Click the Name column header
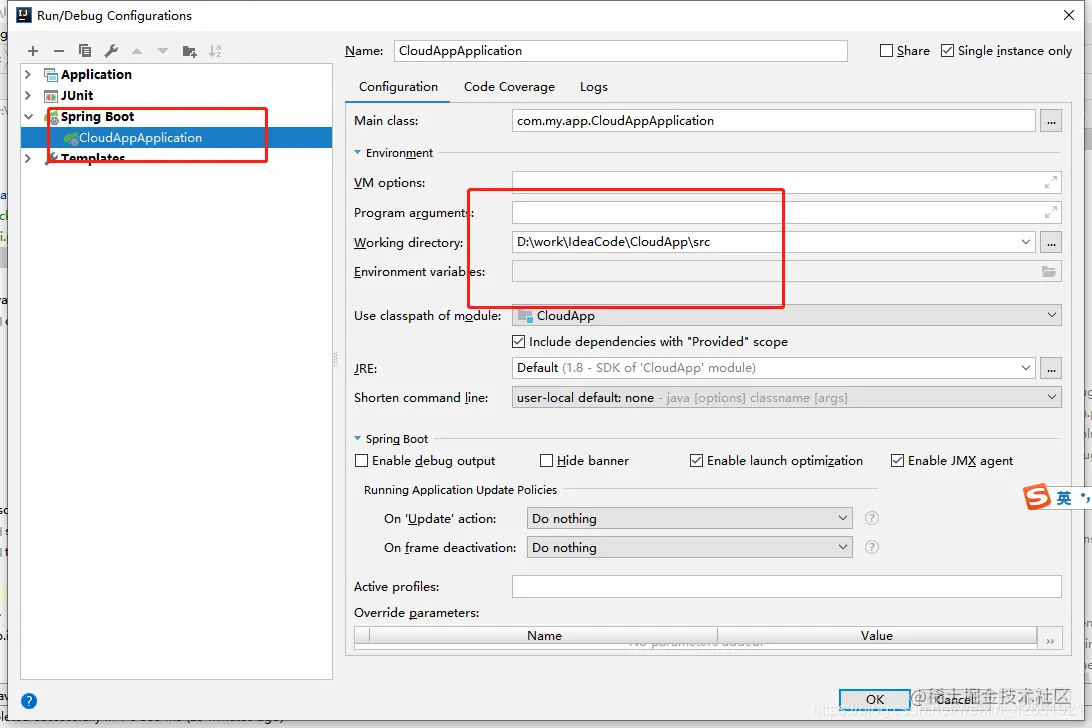 [x=544, y=635]
